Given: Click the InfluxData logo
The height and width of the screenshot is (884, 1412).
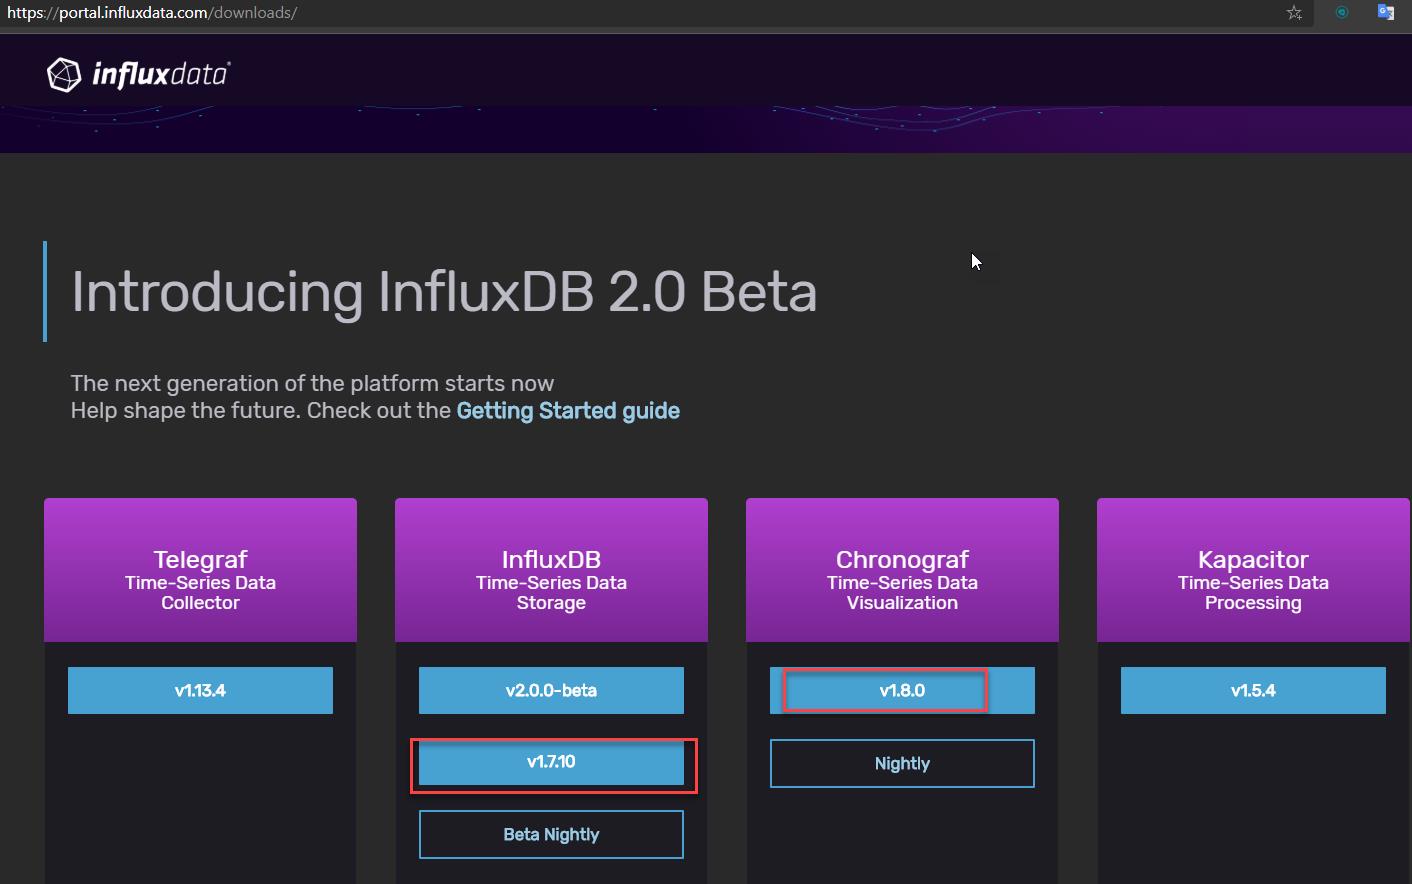Looking at the screenshot, I should 138,75.
